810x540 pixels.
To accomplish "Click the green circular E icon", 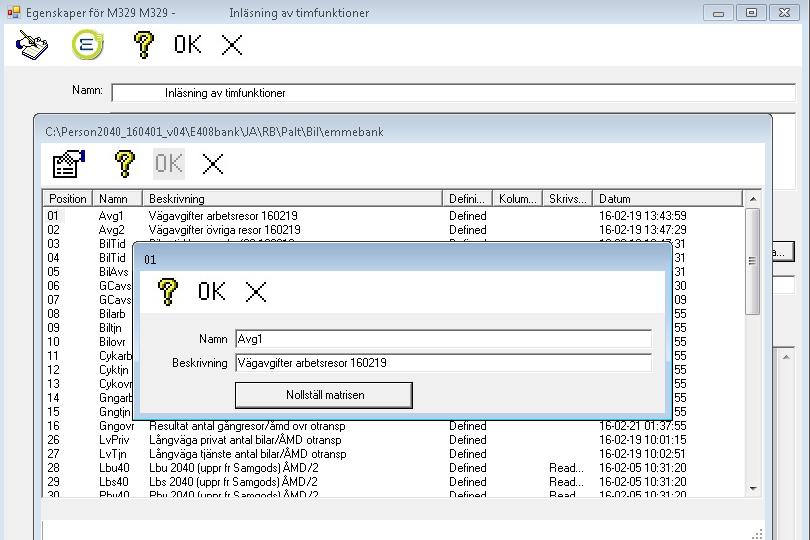I will point(87,45).
